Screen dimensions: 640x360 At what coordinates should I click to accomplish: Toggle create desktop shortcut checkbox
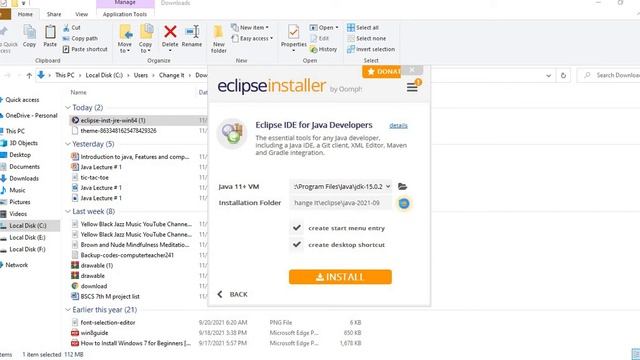pyautogui.click(x=297, y=244)
